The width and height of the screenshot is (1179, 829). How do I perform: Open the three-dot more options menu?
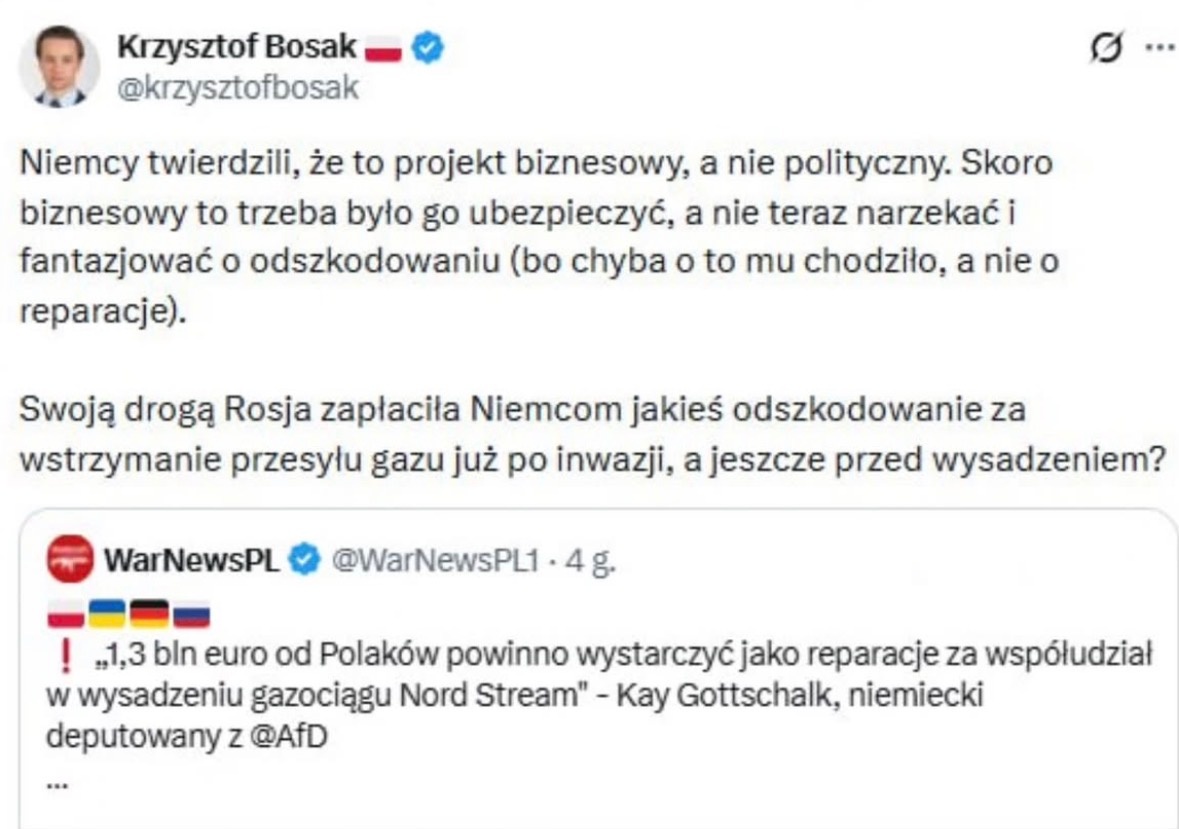(x=1160, y=47)
